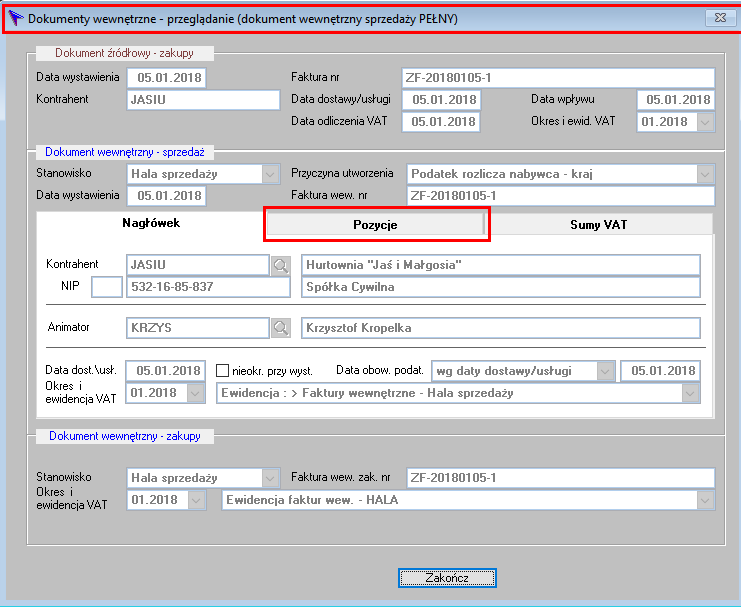Toggle the nieokr. przy wyst. checkbox
This screenshot has height=607, width=741.
point(222,371)
